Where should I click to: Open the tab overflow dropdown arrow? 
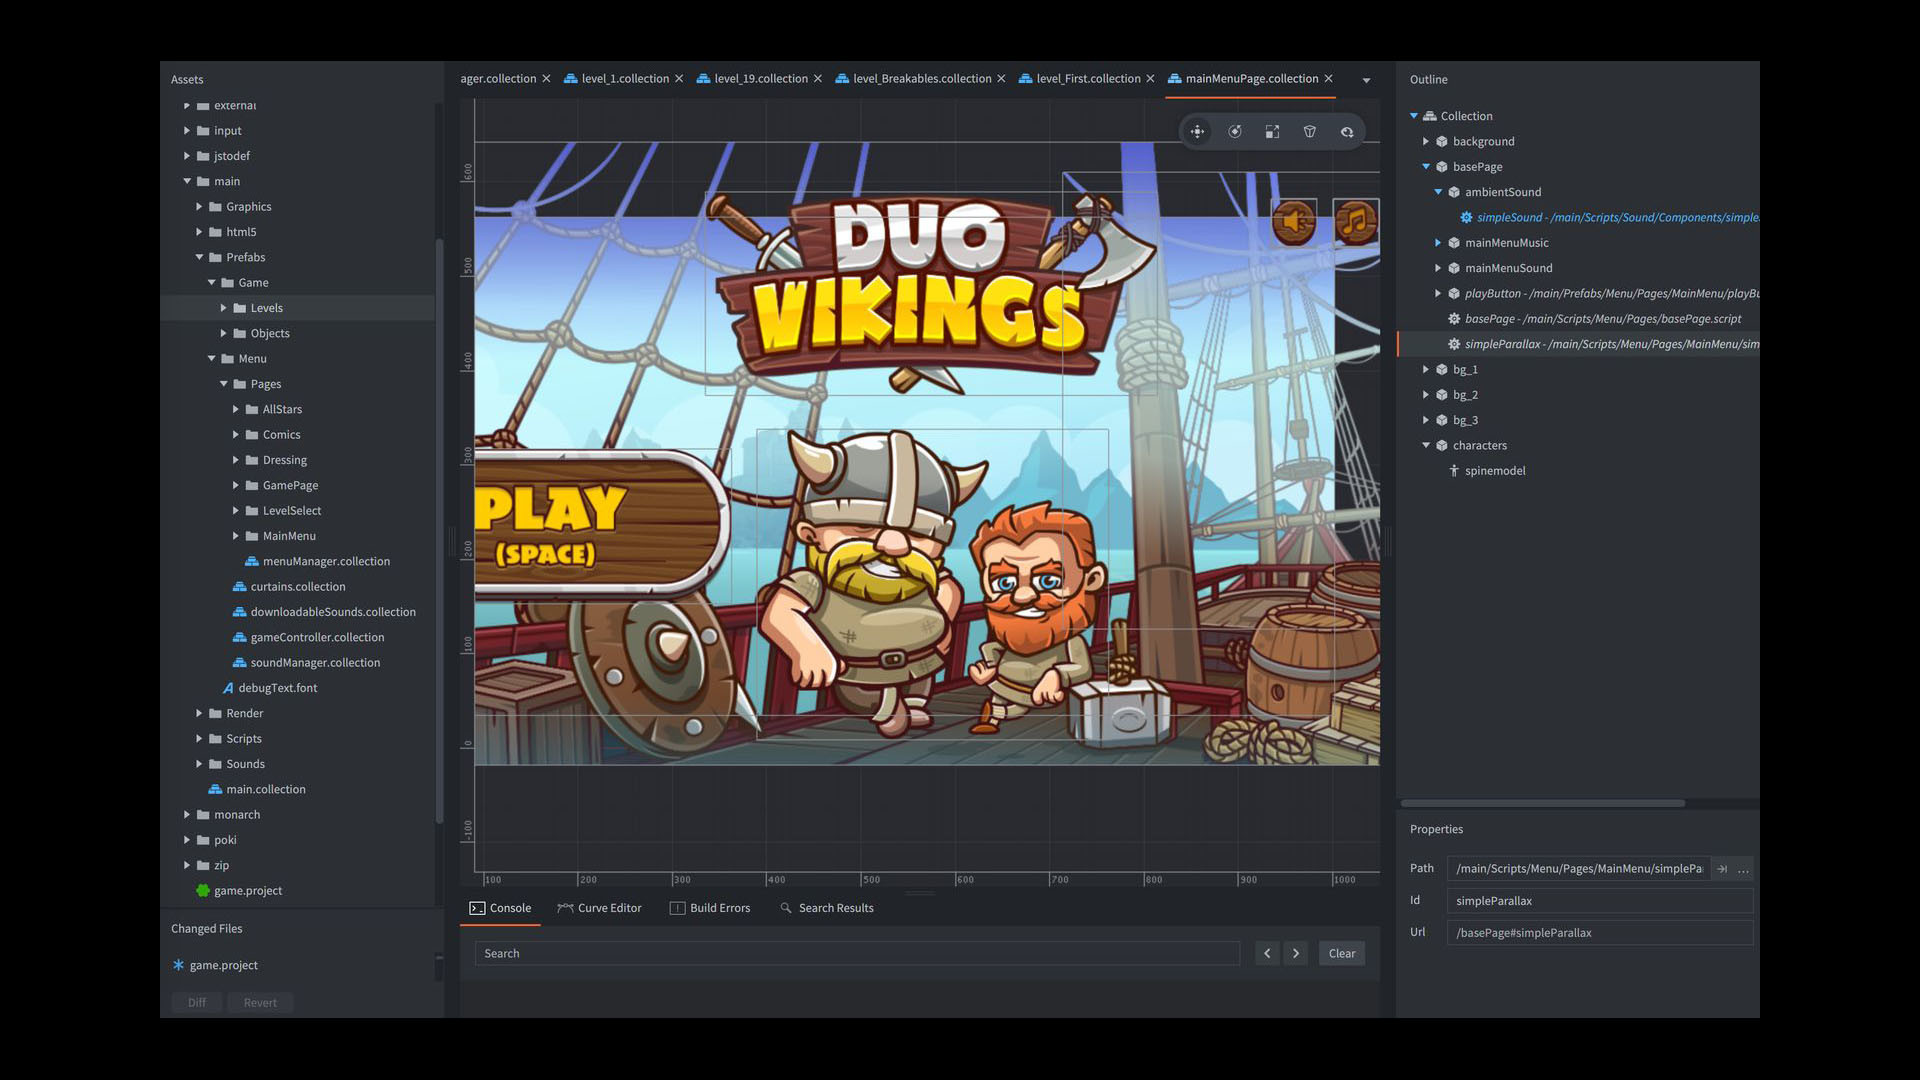point(1366,79)
